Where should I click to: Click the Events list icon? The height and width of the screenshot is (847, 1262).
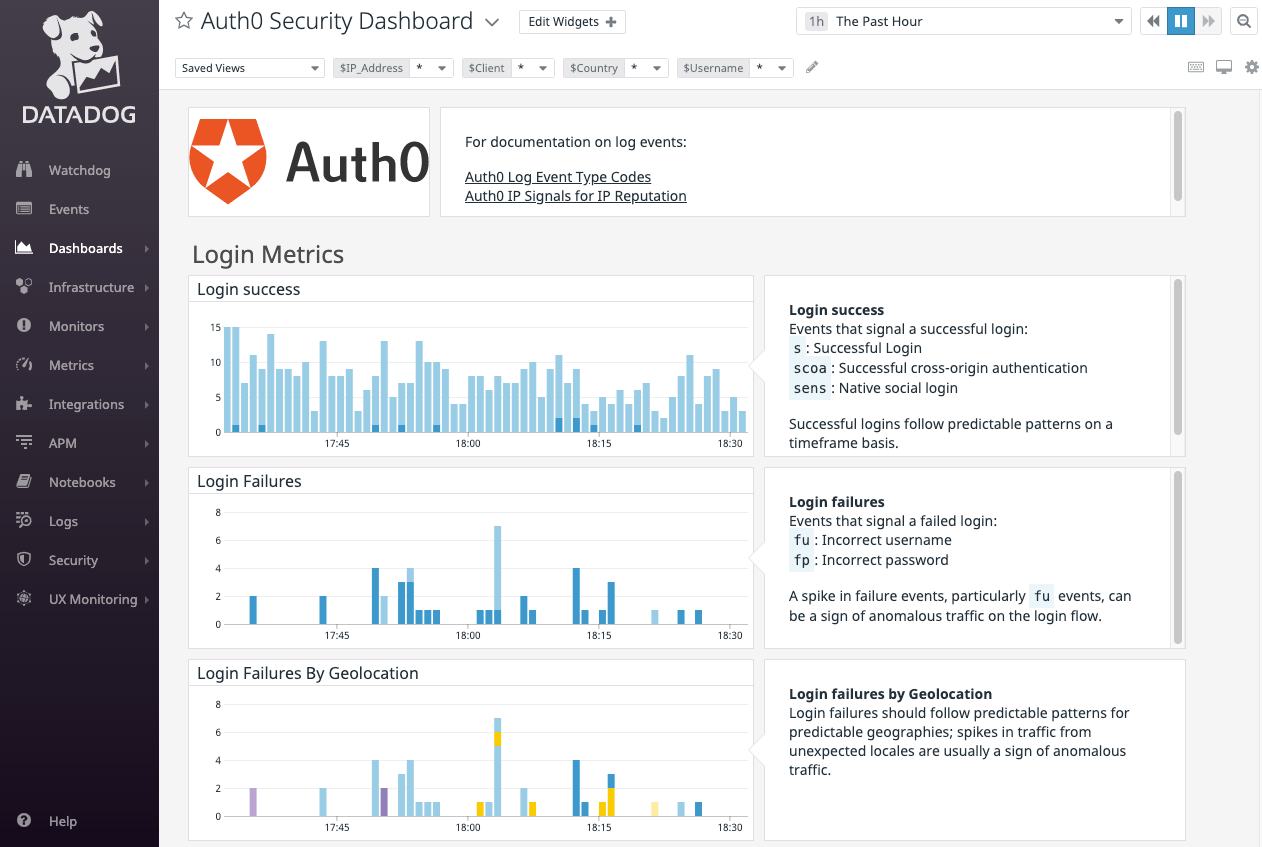[x=25, y=209]
